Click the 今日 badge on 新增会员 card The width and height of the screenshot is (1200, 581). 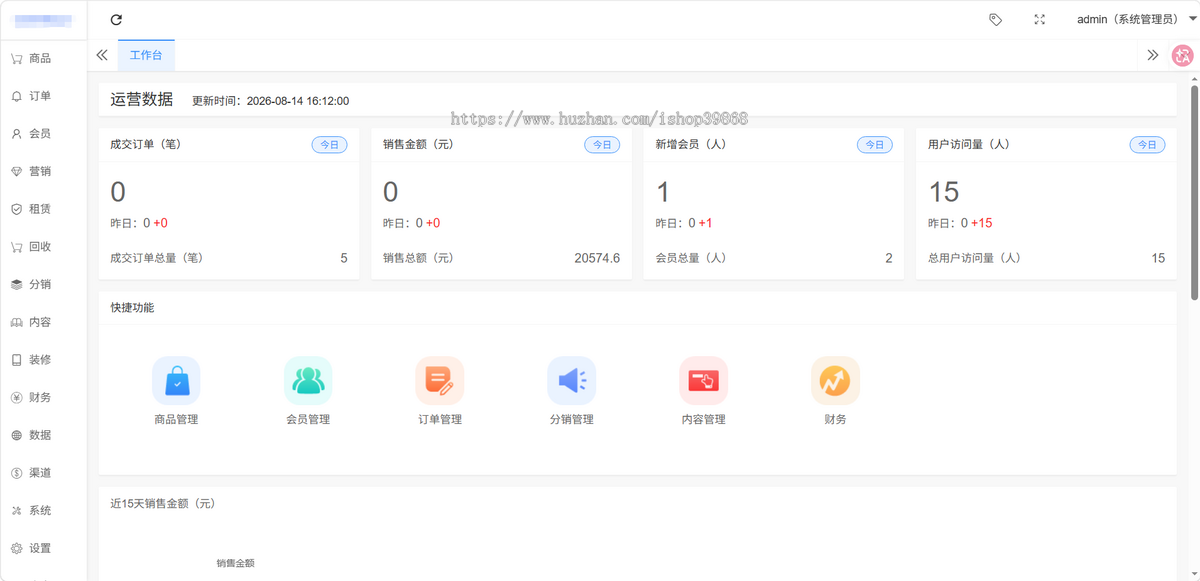tap(874, 144)
